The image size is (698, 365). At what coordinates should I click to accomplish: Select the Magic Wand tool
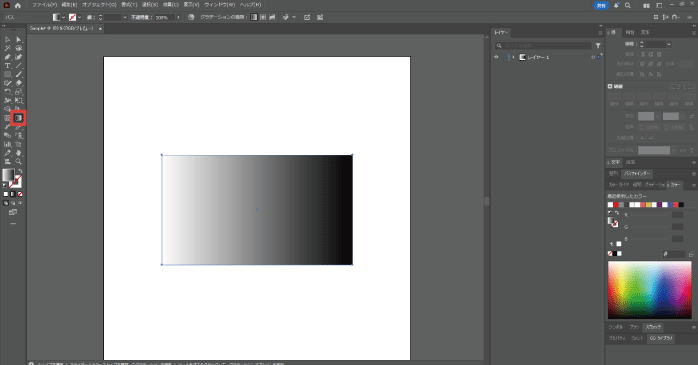pos(8,48)
